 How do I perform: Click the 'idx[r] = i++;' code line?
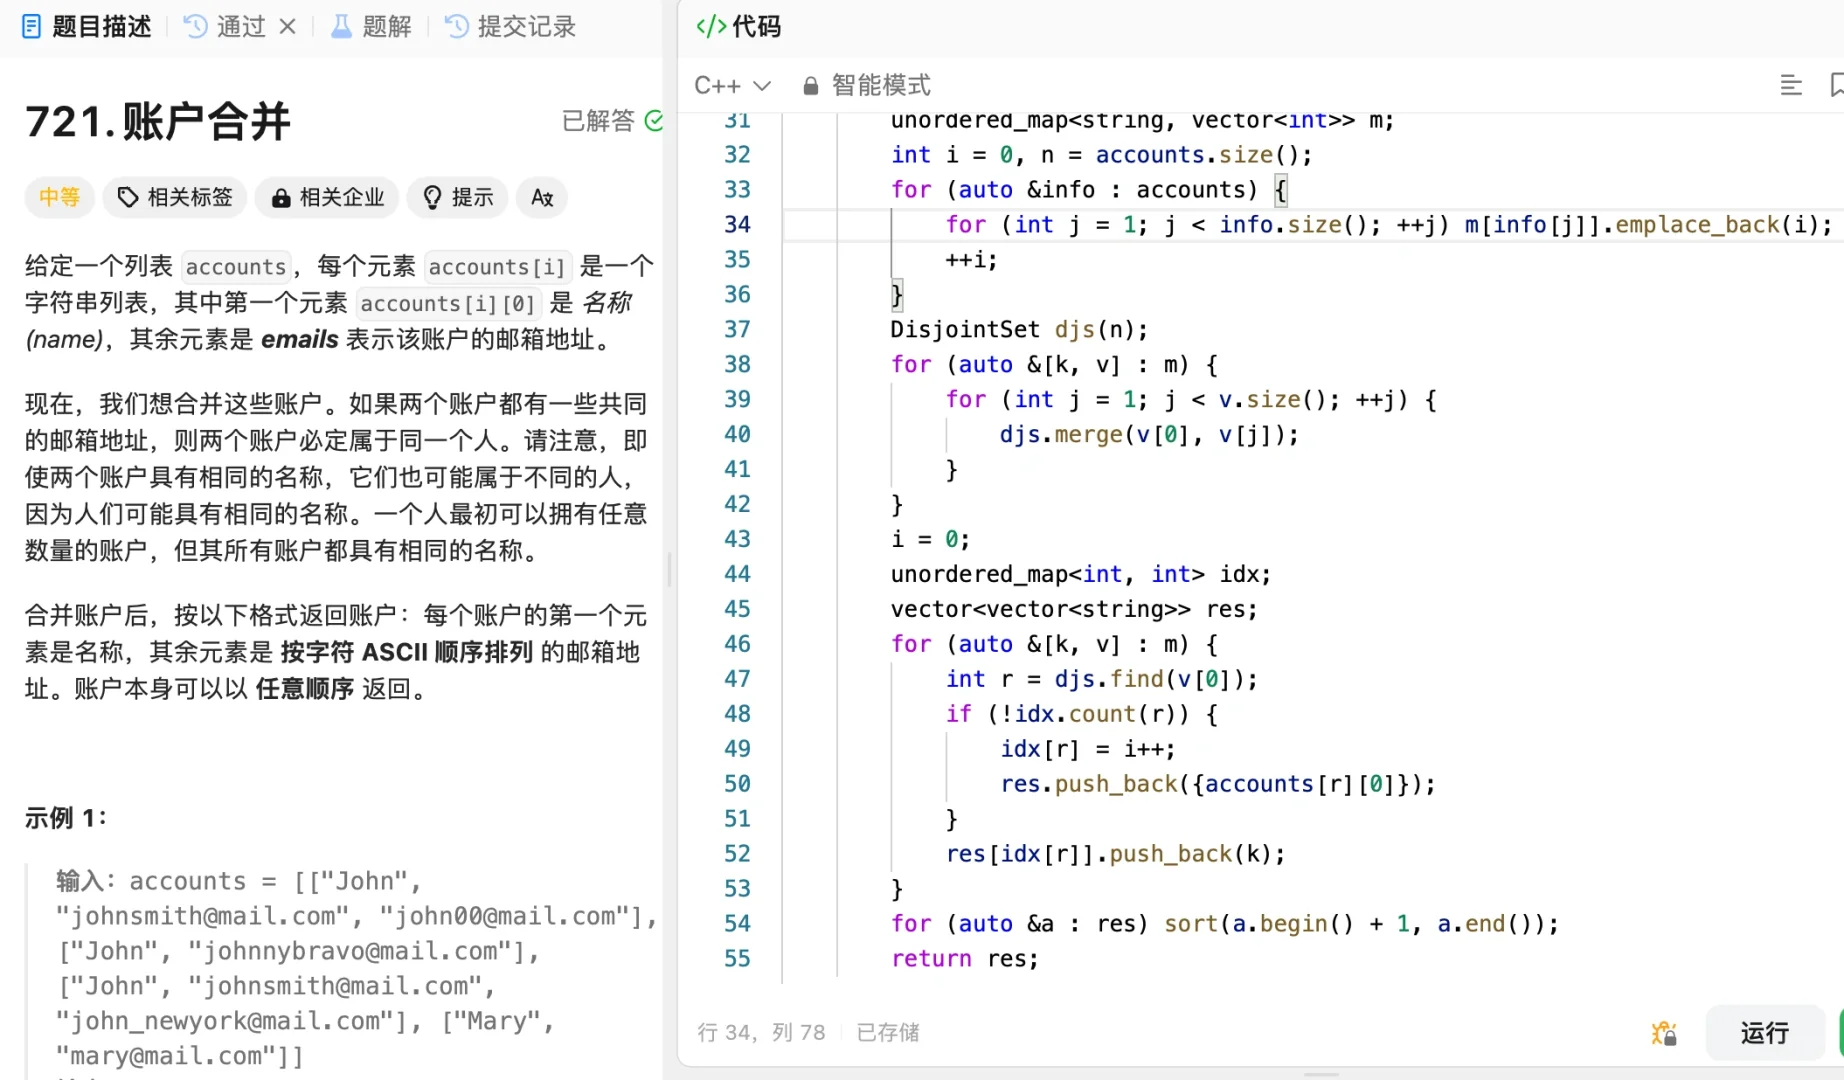1087,749
